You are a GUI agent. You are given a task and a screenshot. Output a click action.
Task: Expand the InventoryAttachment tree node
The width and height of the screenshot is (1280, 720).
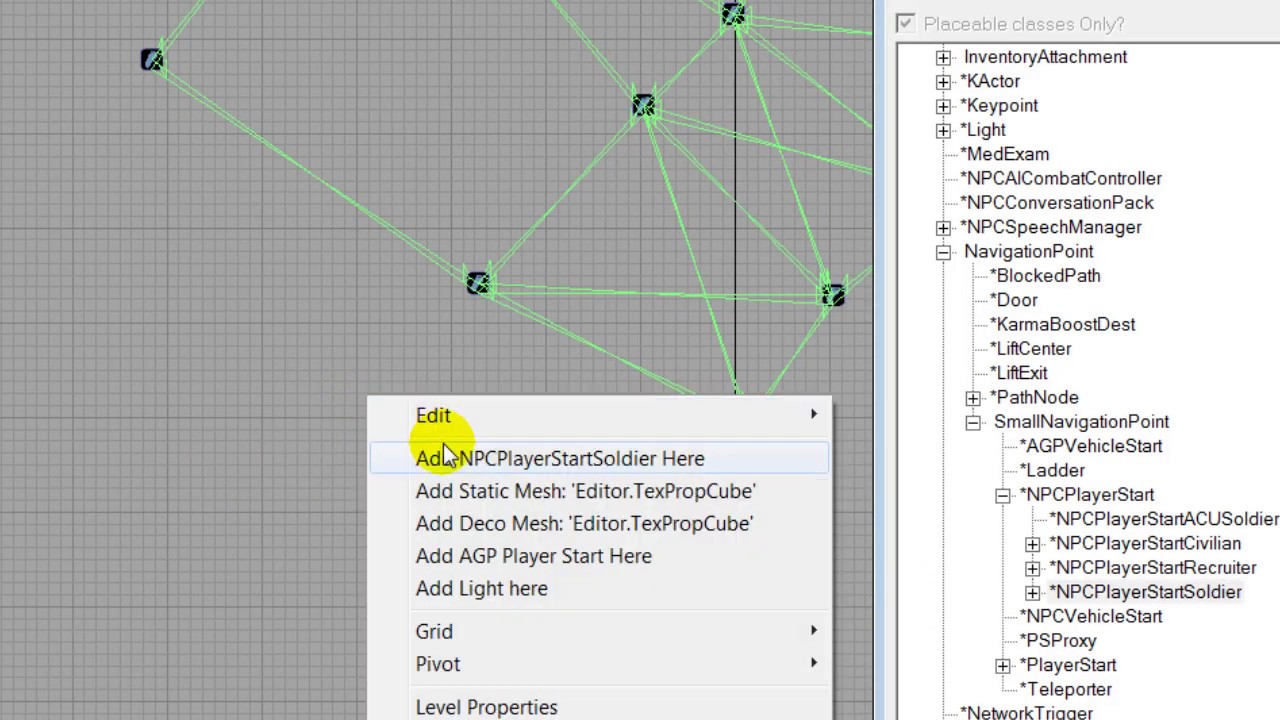(943, 57)
